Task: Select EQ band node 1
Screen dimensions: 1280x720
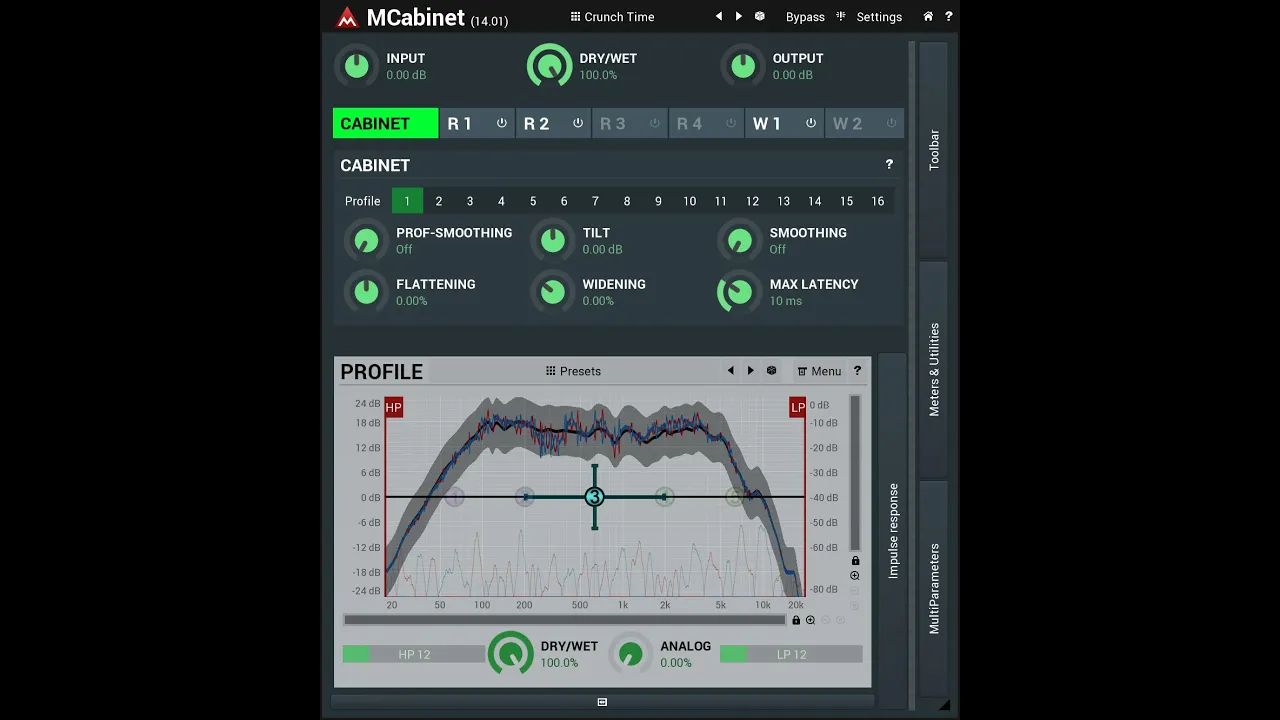Action: [x=455, y=497]
